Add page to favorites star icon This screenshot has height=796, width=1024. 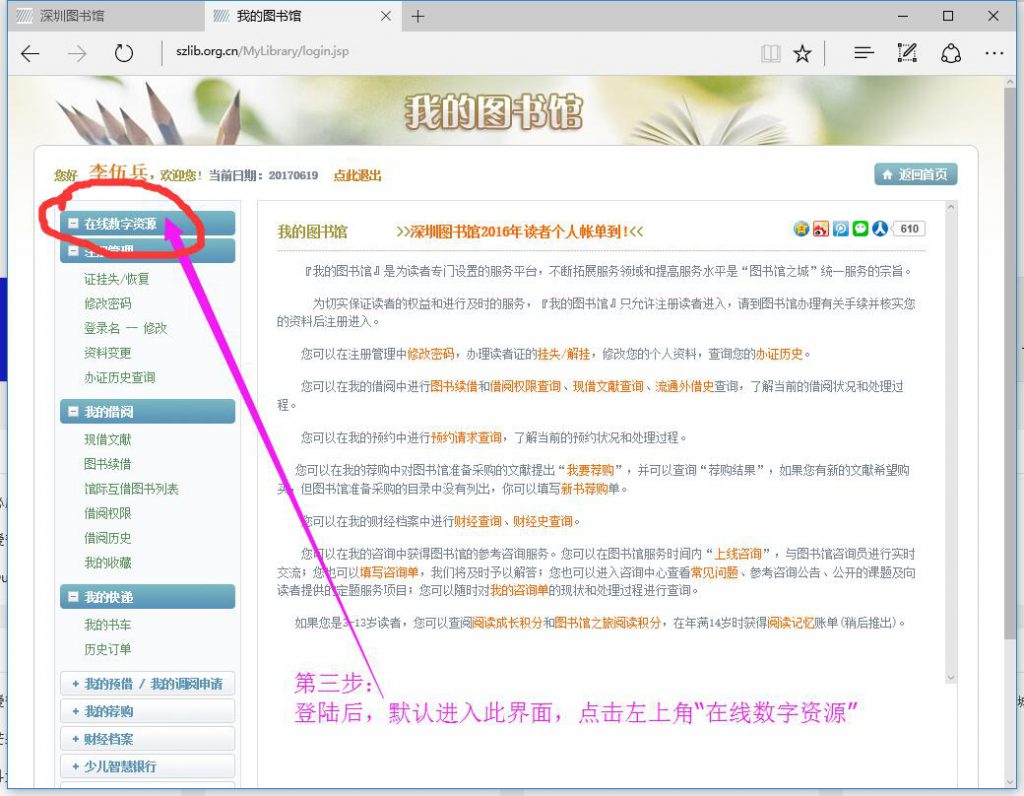pos(802,54)
